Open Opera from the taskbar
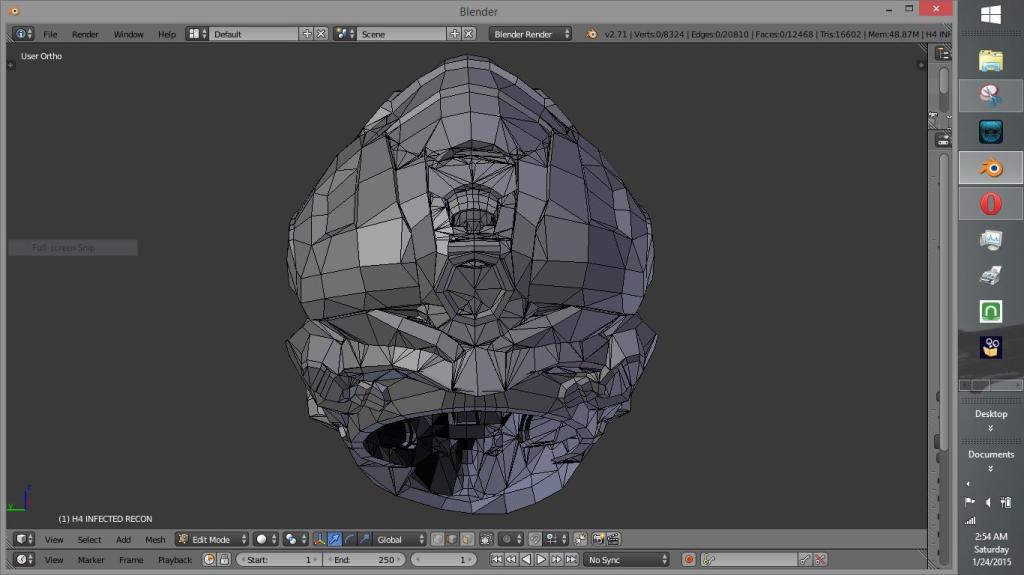Viewport: 1024px width, 575px height. click(x=991, y=204)
